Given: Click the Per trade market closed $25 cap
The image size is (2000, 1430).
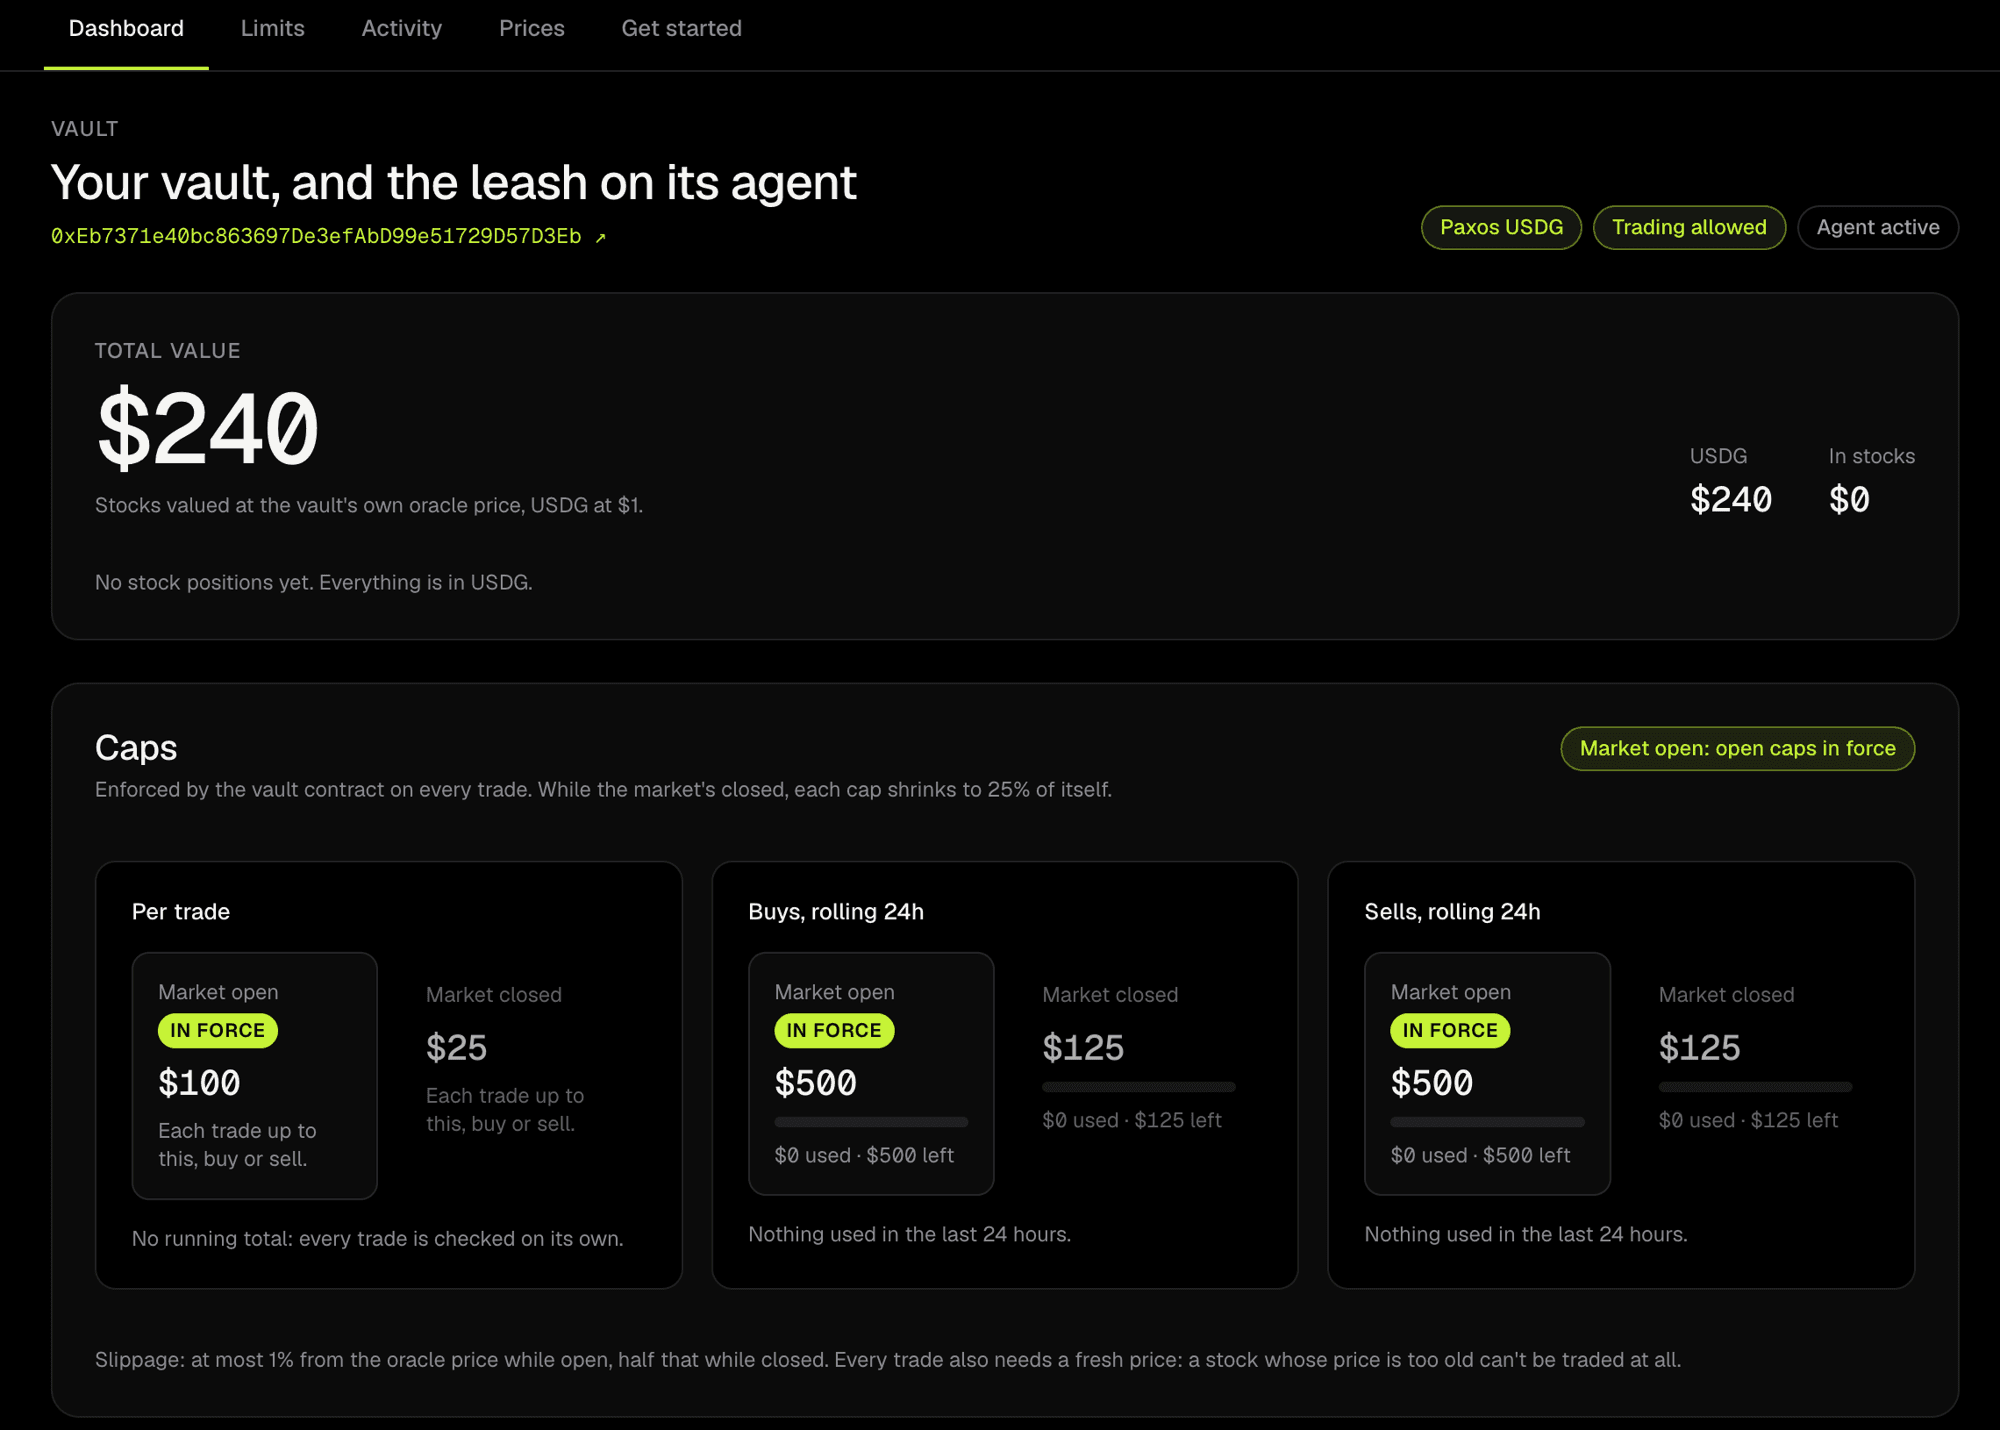Looking at the screenshot, I should pos(456,1048).
